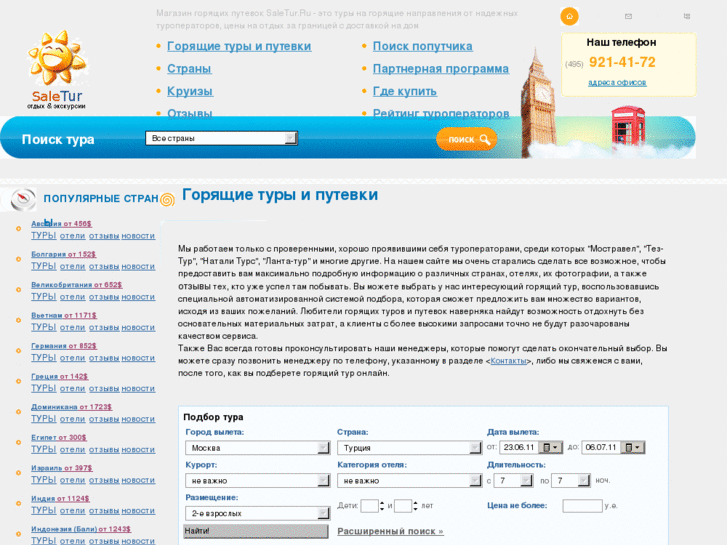
Task: Open Доминикана от 1723$ link
Action: tap(71, 407)
